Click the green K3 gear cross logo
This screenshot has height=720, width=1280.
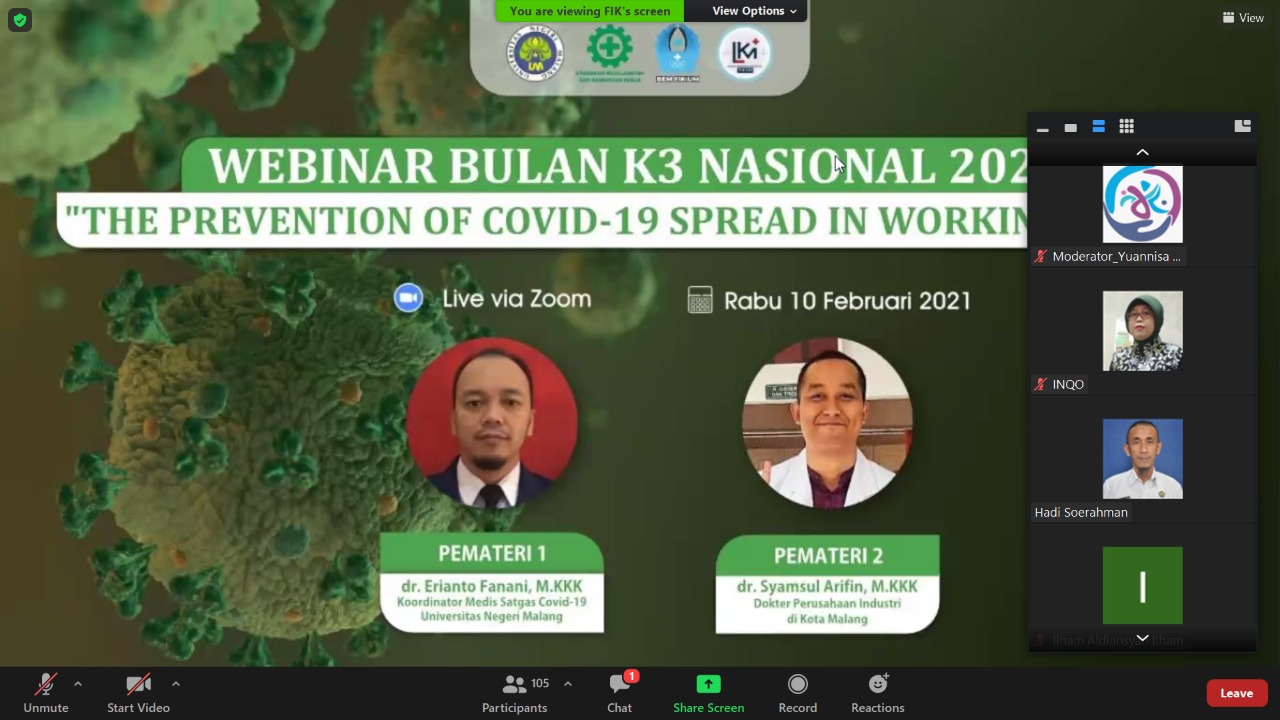click(609, 53)
